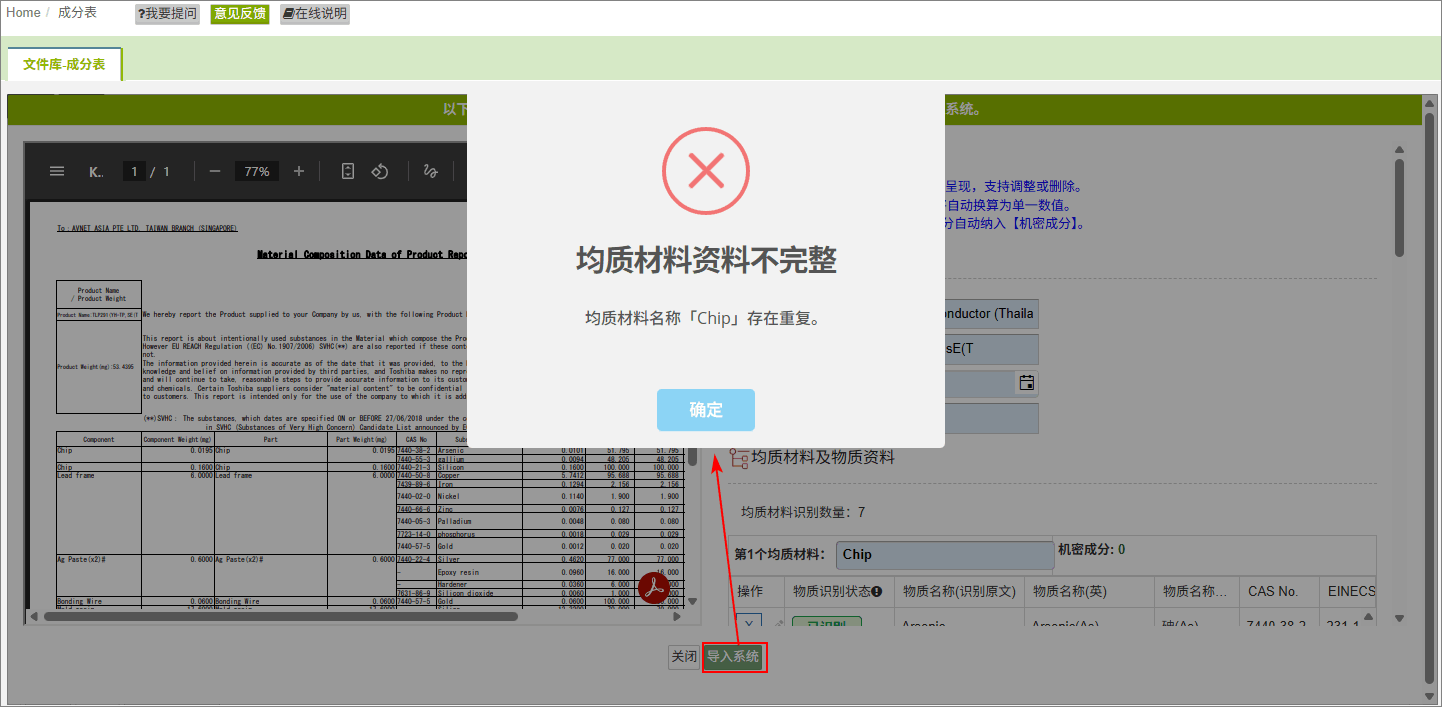Click the 成分表 breadcrumb text
The width and height of the screenshot is (1442, 707).
click(77, 12)
